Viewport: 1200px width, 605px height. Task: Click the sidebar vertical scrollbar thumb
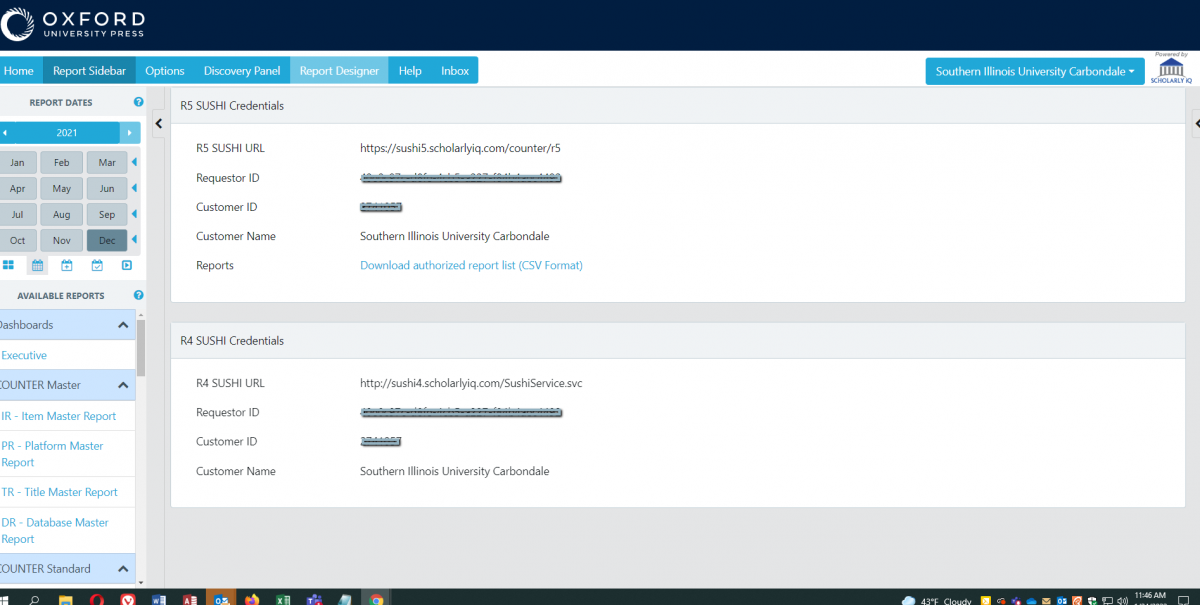pos(141,349)
